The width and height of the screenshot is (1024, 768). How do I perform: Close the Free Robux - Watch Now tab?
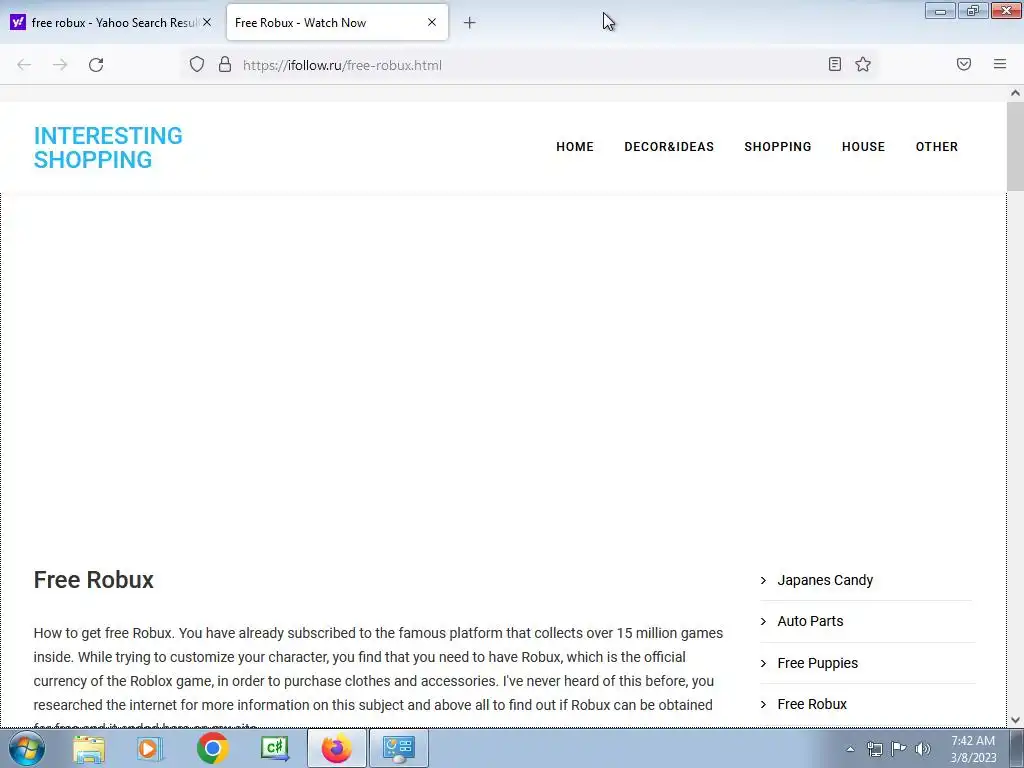[432, 22]
